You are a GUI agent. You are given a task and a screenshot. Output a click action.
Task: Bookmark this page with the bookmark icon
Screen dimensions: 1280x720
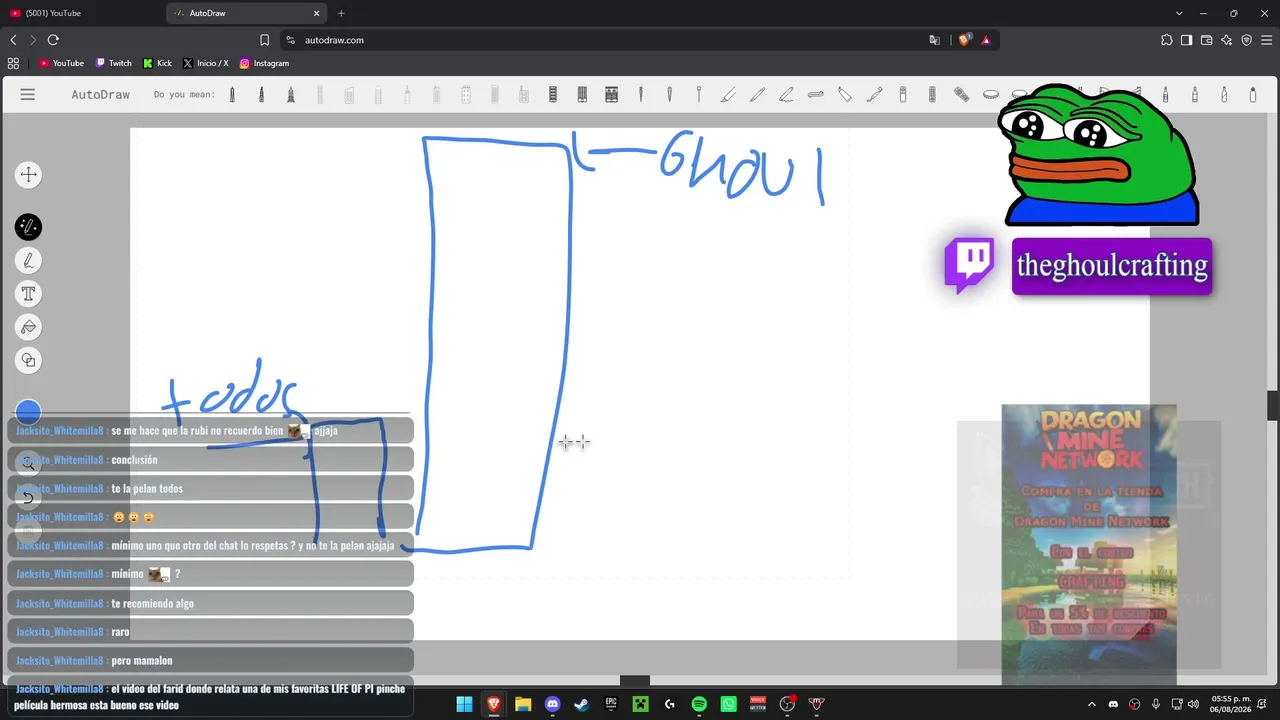click(264, 40)
